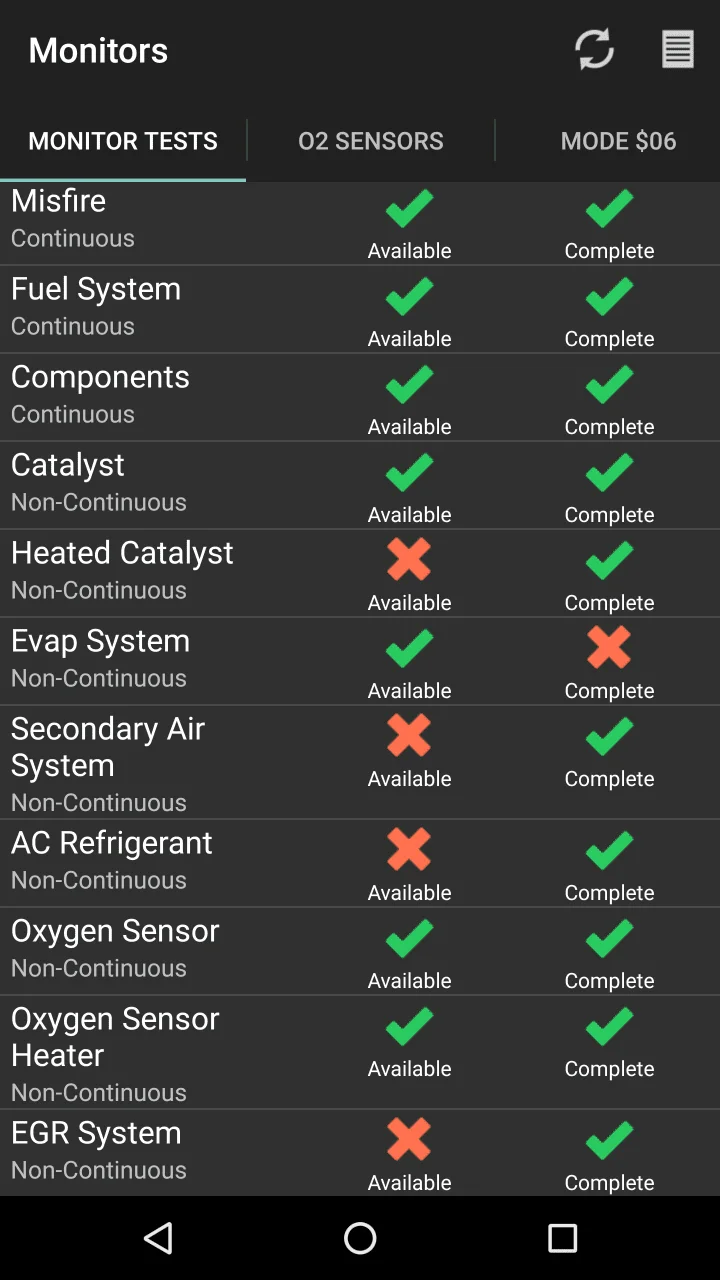Click the red X for Heated Catalyst availability
This screenshot has height=1280, width=720.
click(409, 560)
